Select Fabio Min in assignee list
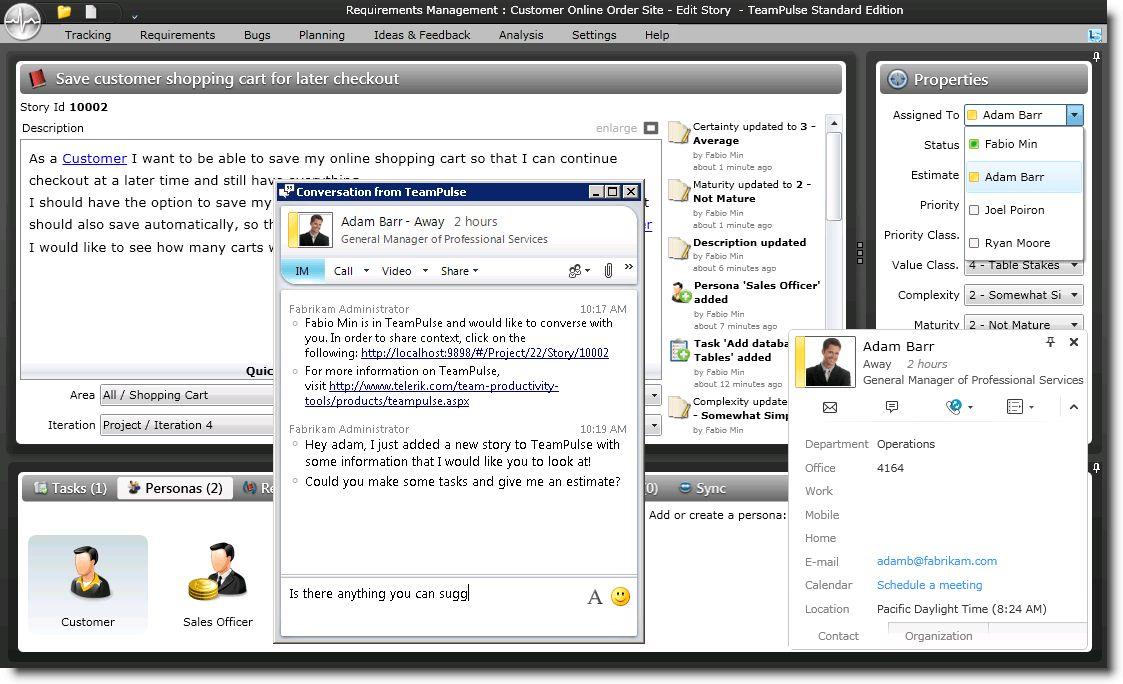 (x=1010, y=144)
